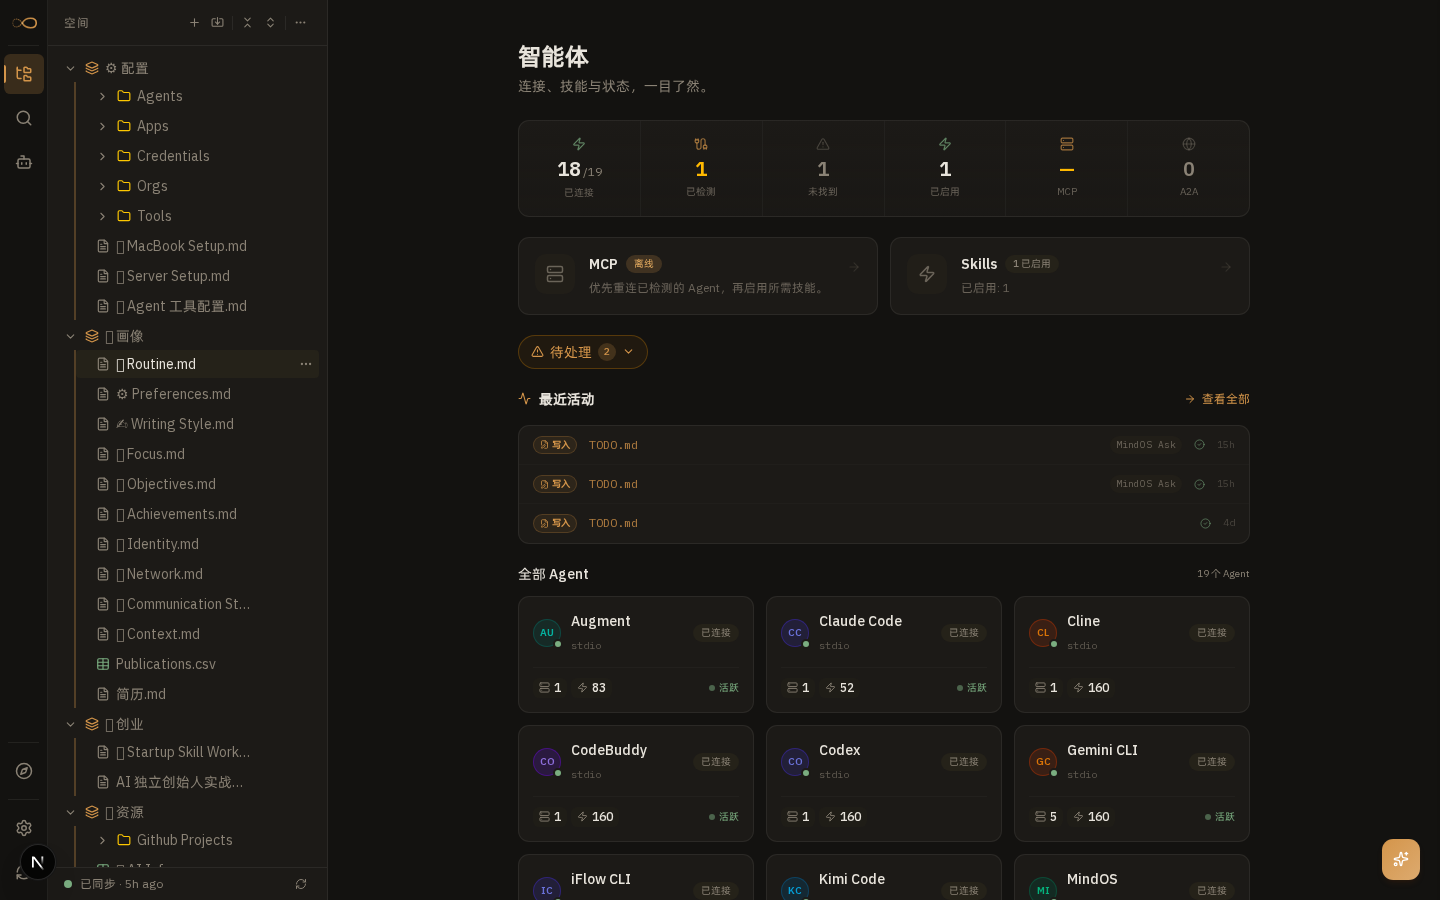Image resolution: width=1440 pixels, height=900 pixels.
Task: Click 已同步 5h ago status text
Action: tap(121, 884)
